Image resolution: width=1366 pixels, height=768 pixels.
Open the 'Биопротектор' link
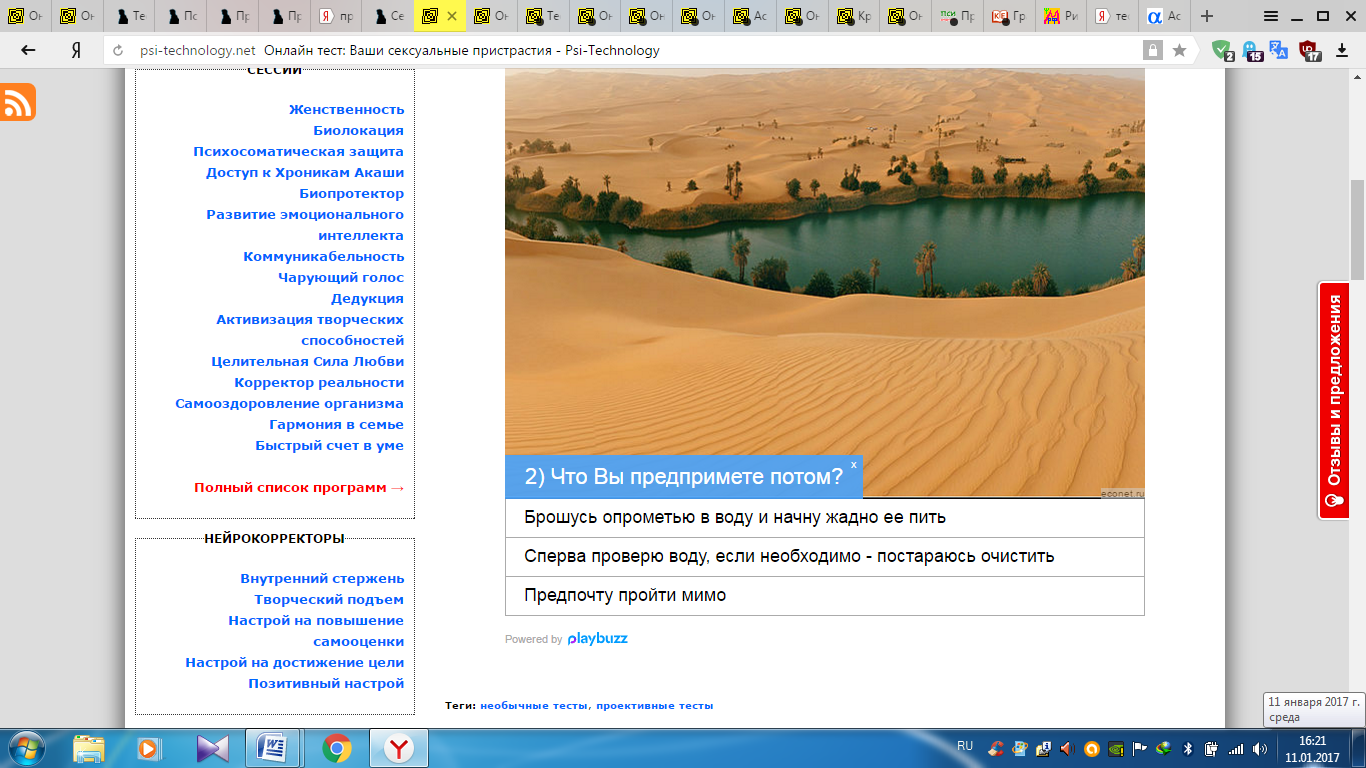click(x=351, y=194)
